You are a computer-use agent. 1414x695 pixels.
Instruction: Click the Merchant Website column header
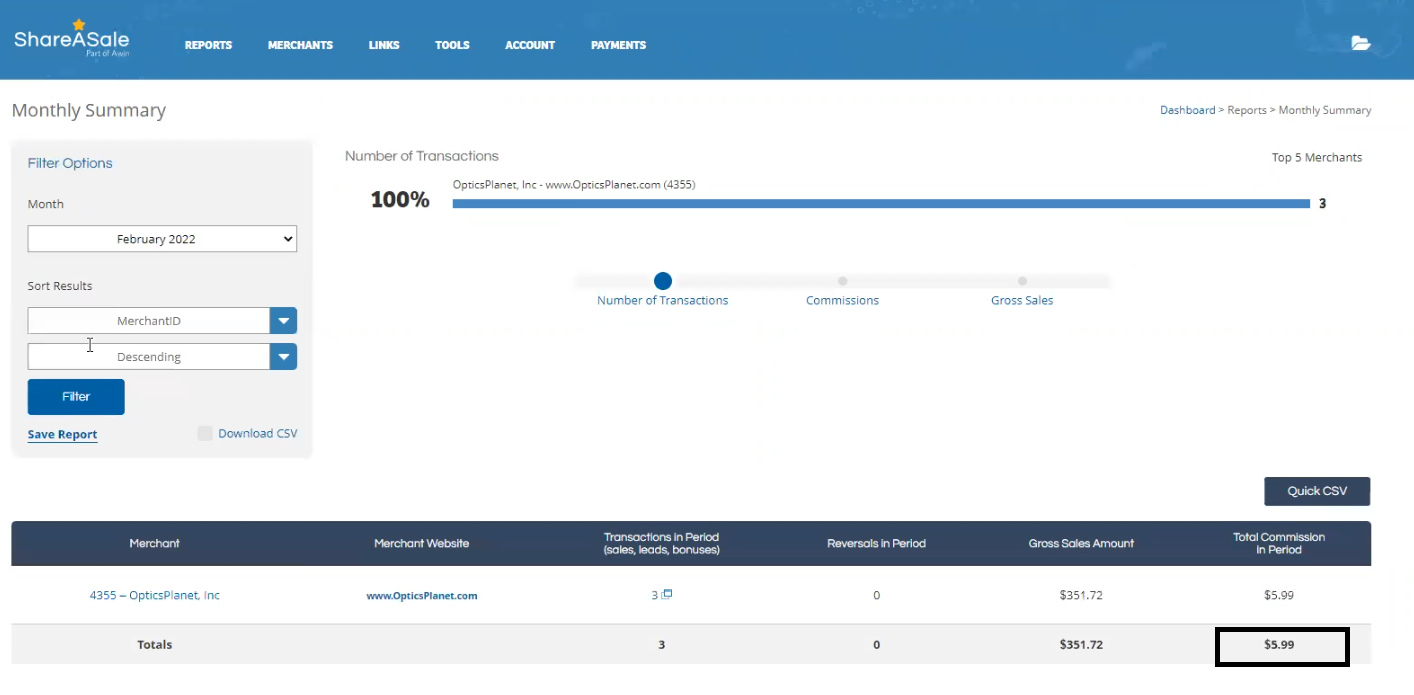tap(421, 544)
